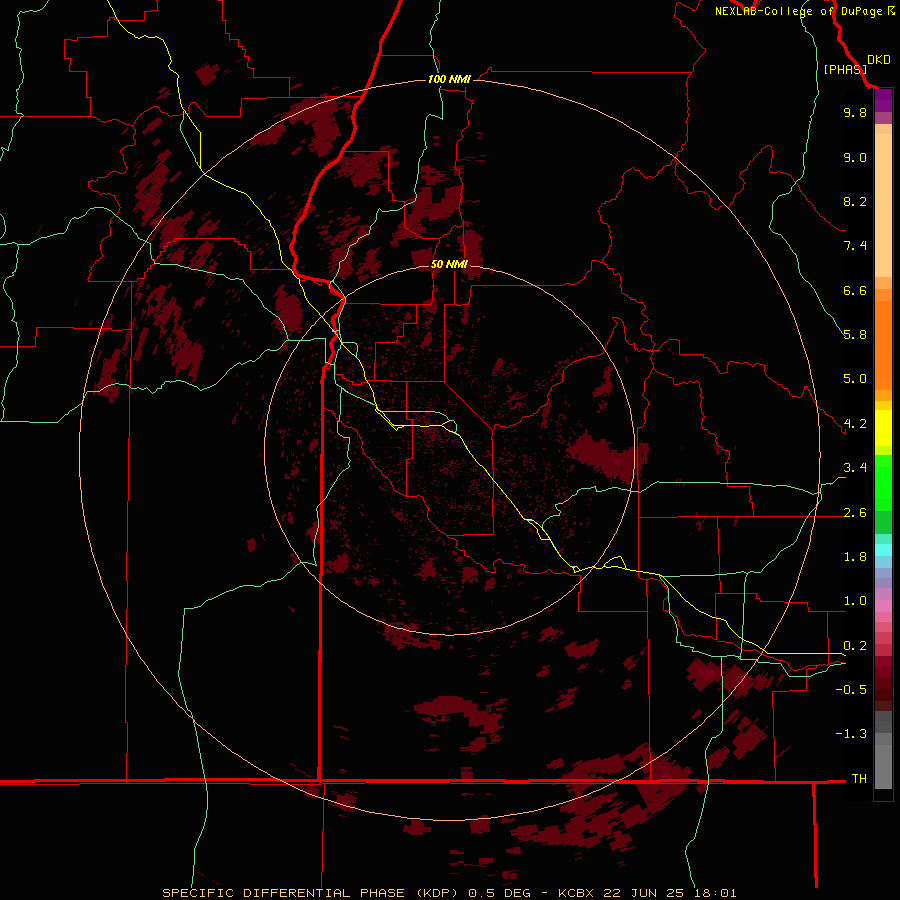
Task: Select the 7.4 scale label
Action: click(x=855, y=246)
